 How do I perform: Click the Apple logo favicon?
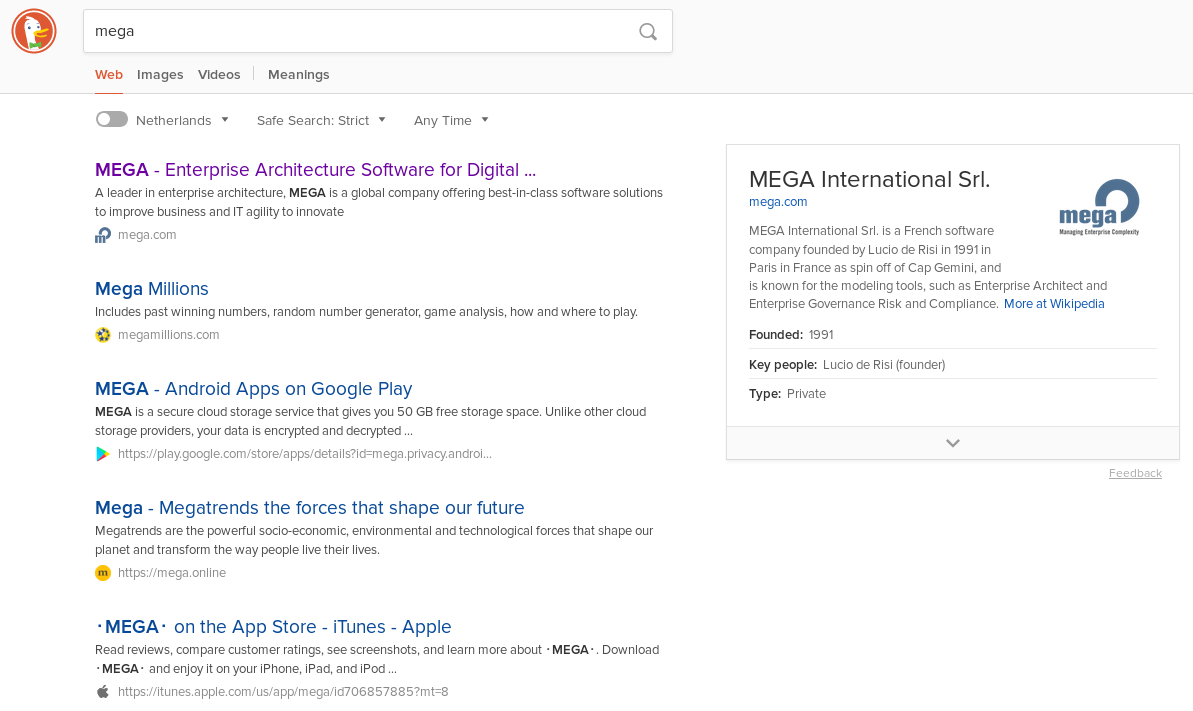coord(103,692)
